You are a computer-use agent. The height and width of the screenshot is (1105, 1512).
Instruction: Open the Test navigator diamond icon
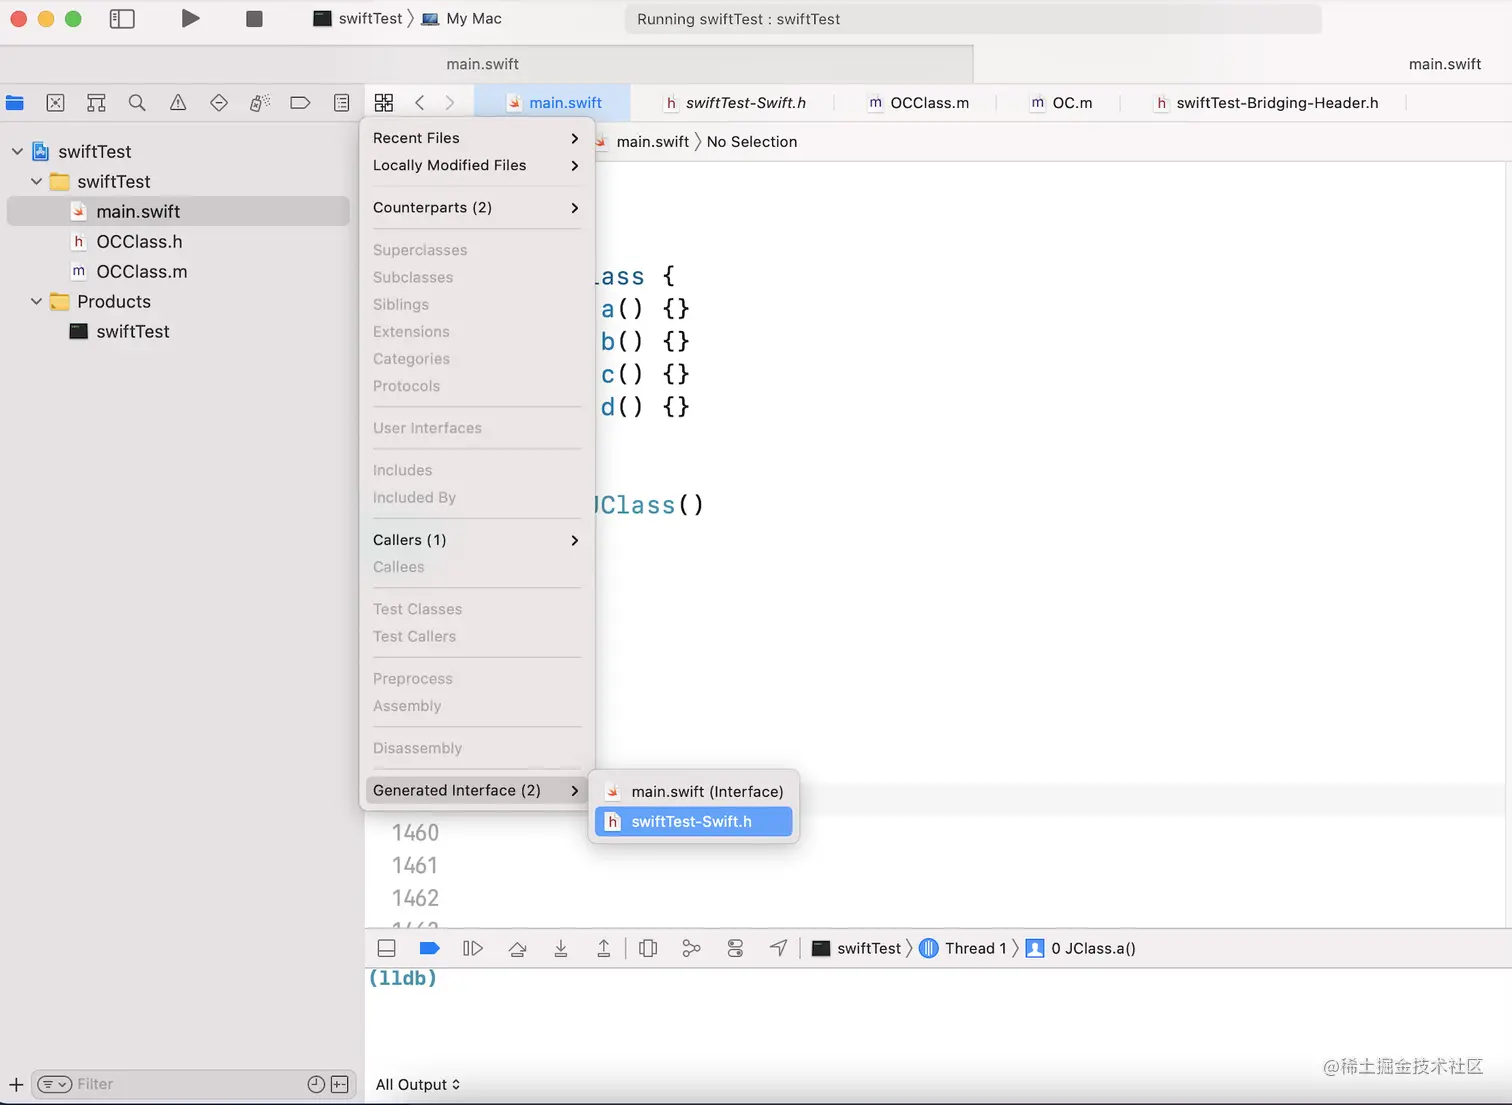[219, 102]
